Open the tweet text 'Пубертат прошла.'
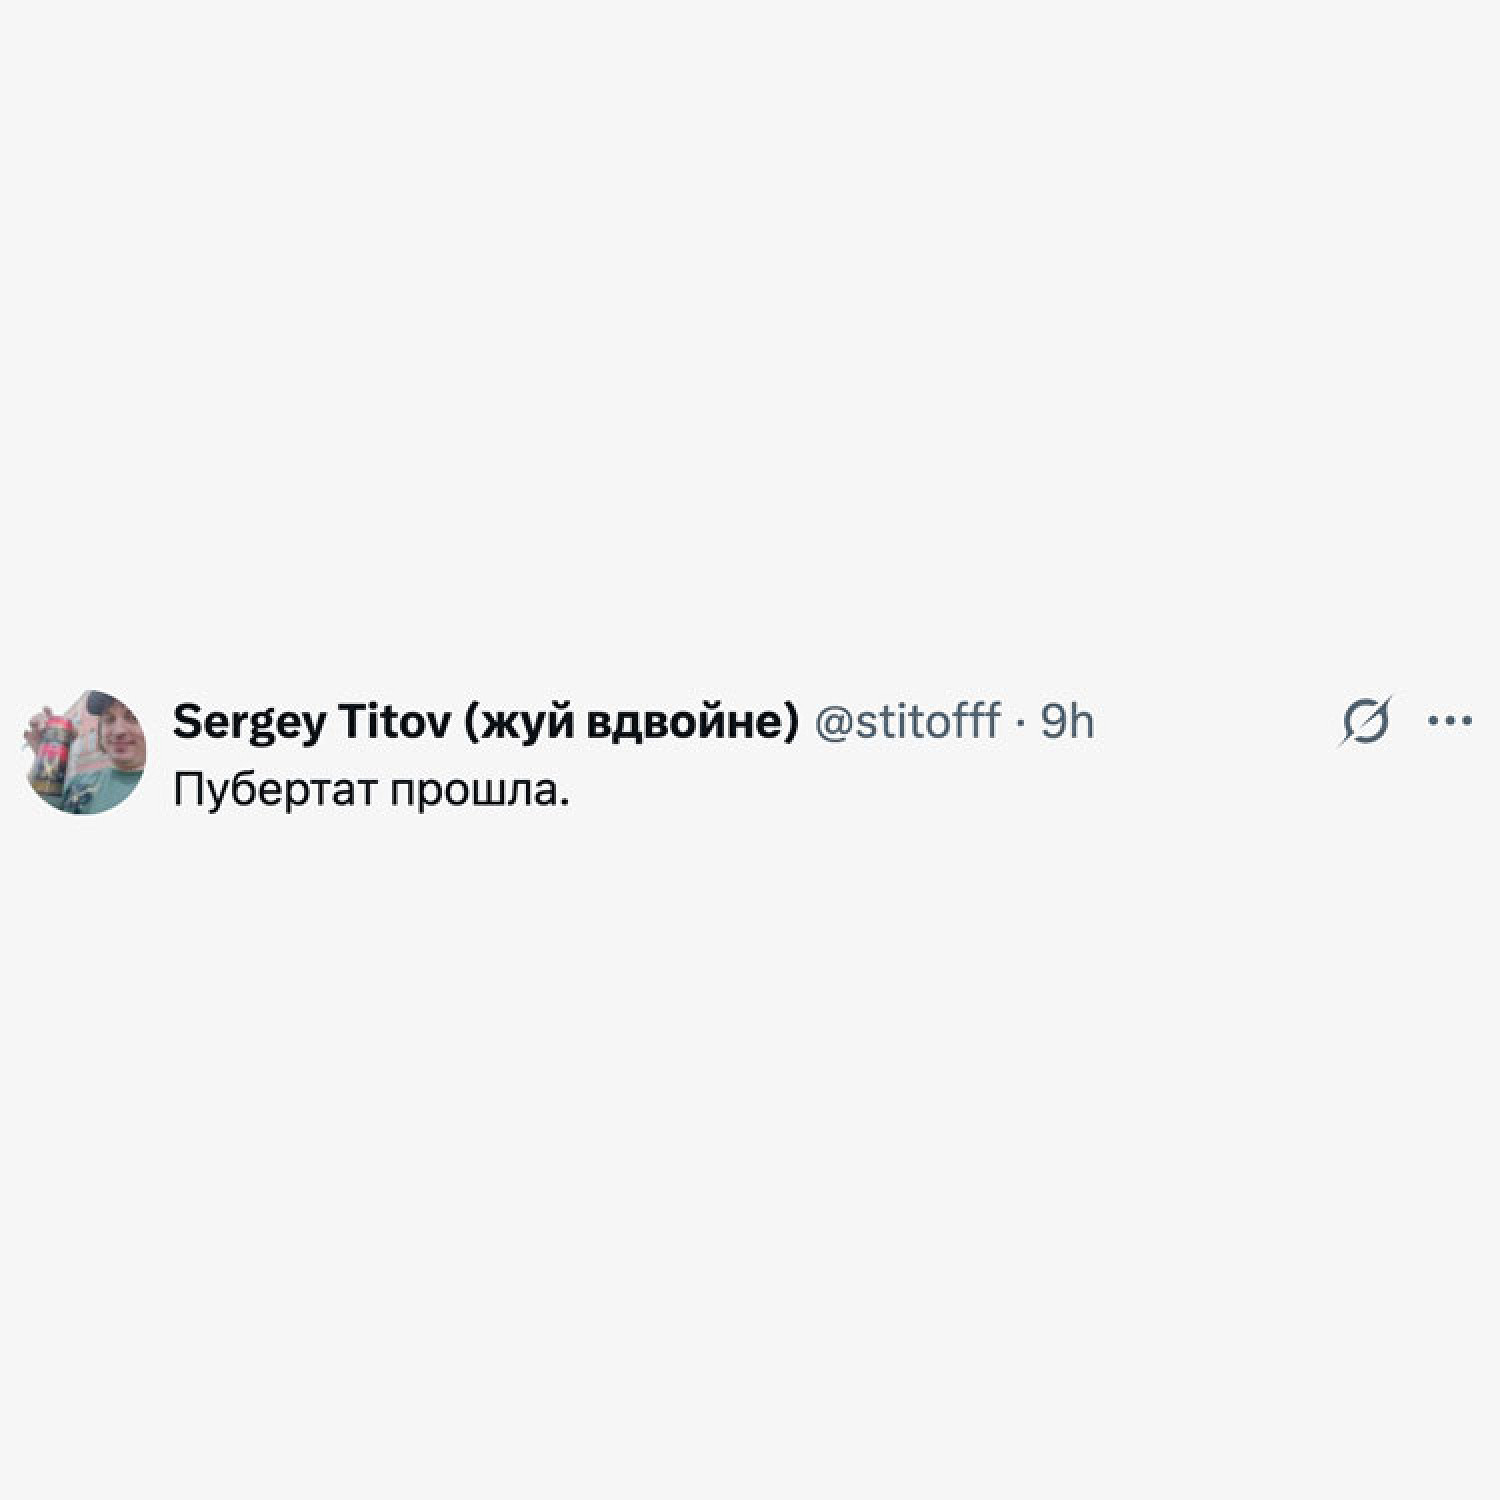Image resolution: width=1500 pixels, height=1500 pixels. pos(371,791)
